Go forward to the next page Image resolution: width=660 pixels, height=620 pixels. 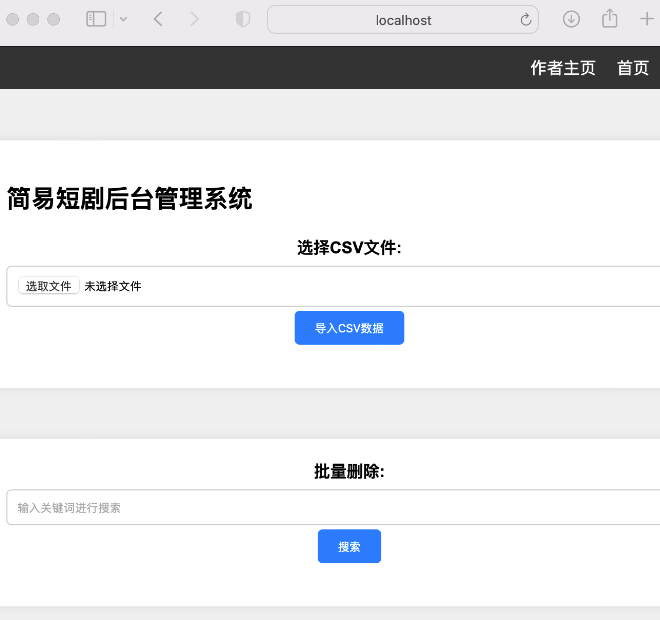194,19
